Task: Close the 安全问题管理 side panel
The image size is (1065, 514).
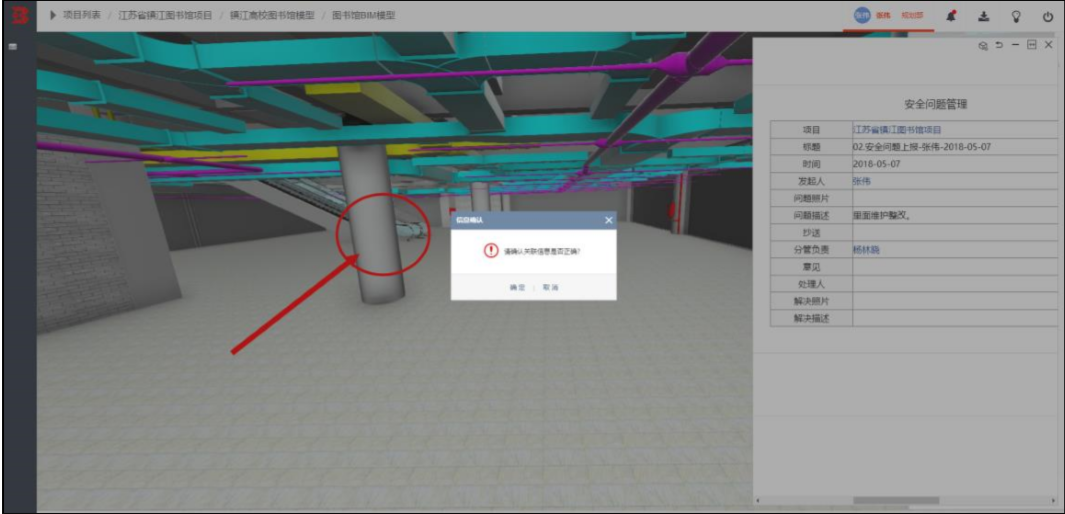Action: coord(1049,45)
